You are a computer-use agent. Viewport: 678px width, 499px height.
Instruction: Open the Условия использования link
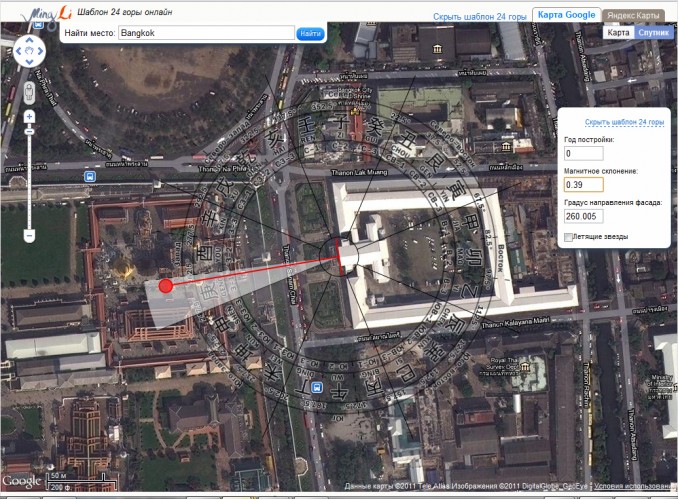634,486
